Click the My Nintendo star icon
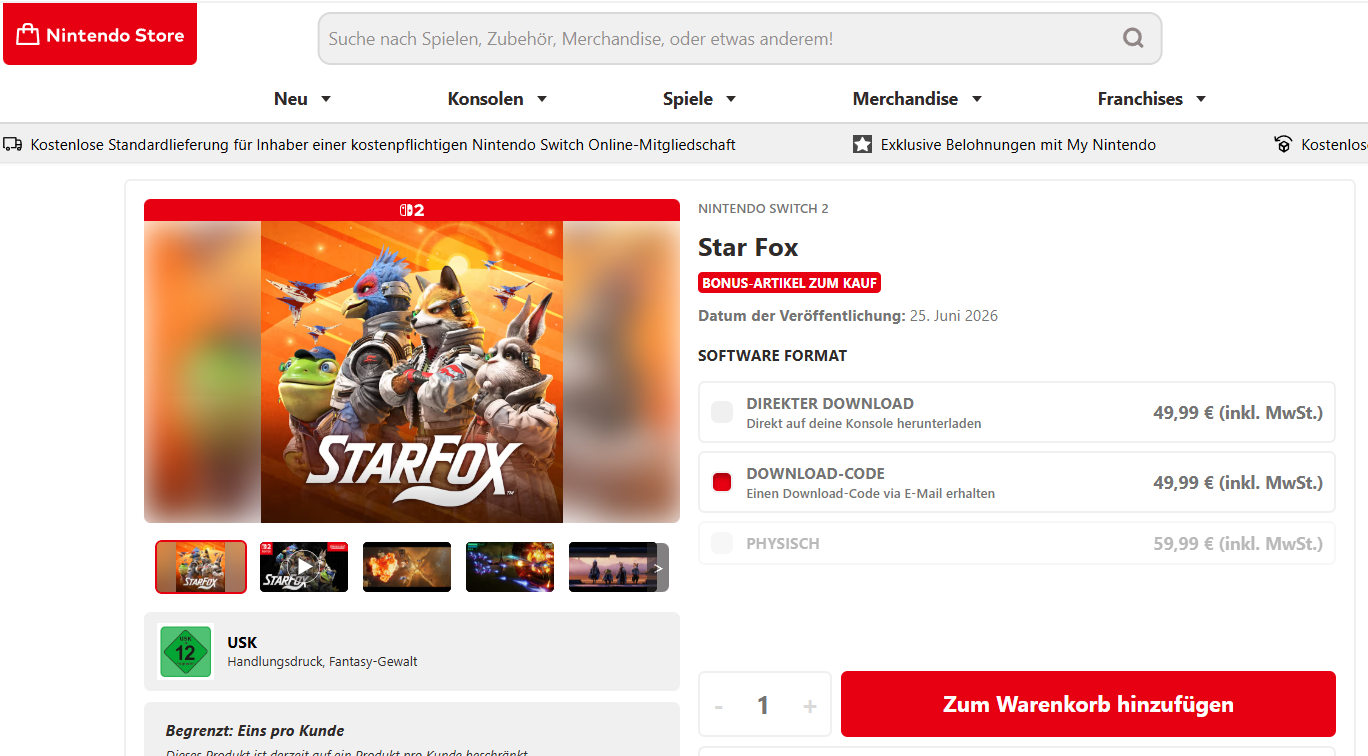The height and width of the screenshot is (756, 1368). click(x=862, y=145)
